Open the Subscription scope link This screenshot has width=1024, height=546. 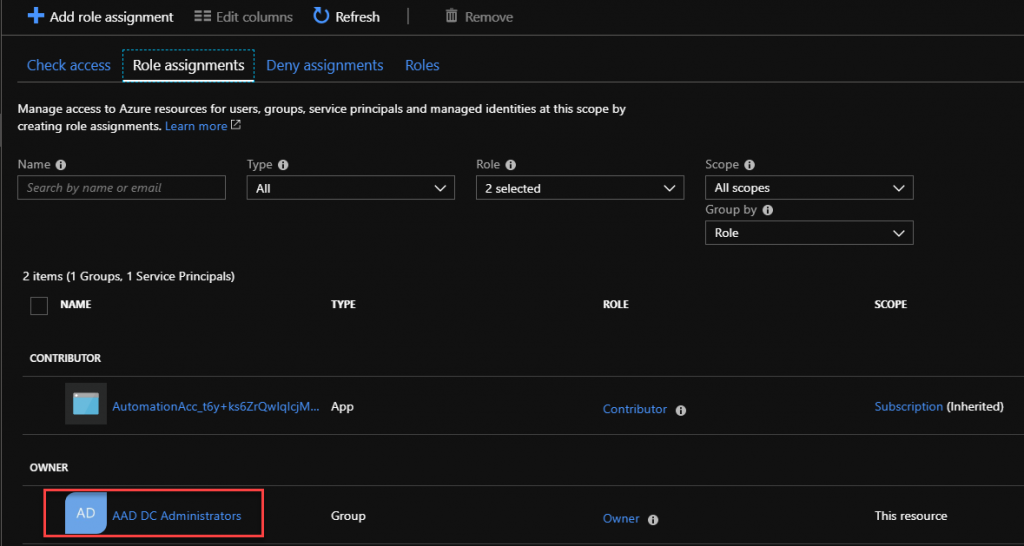point(908,406)
